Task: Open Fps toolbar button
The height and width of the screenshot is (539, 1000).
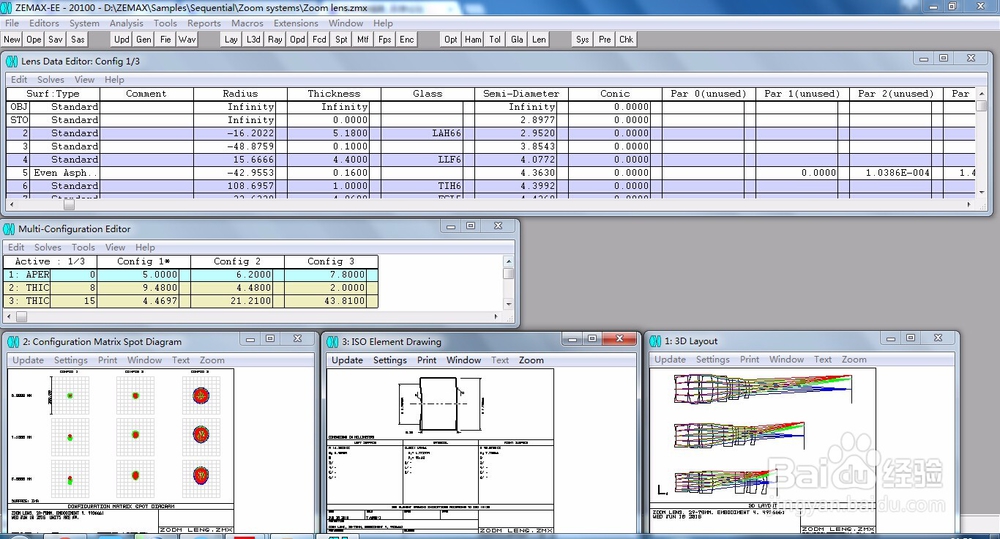Action: coord(385,40)
